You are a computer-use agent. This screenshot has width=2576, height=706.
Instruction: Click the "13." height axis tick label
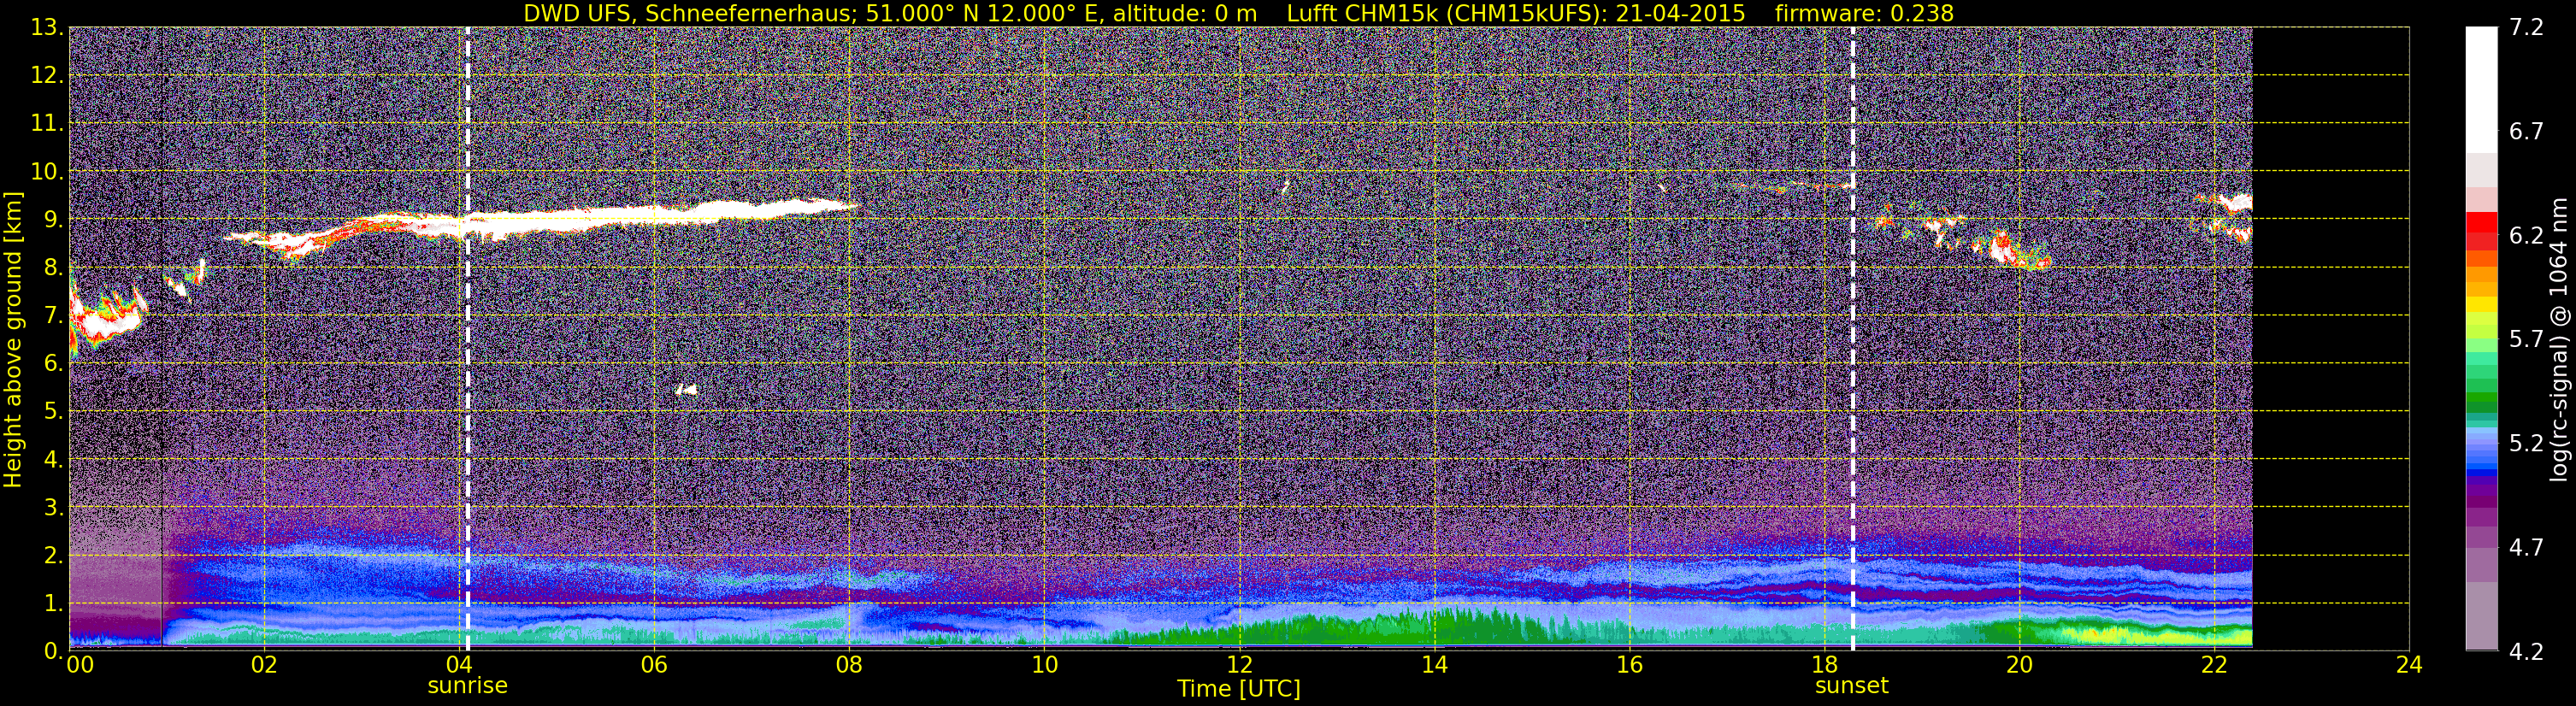click(x=47, y=27)
